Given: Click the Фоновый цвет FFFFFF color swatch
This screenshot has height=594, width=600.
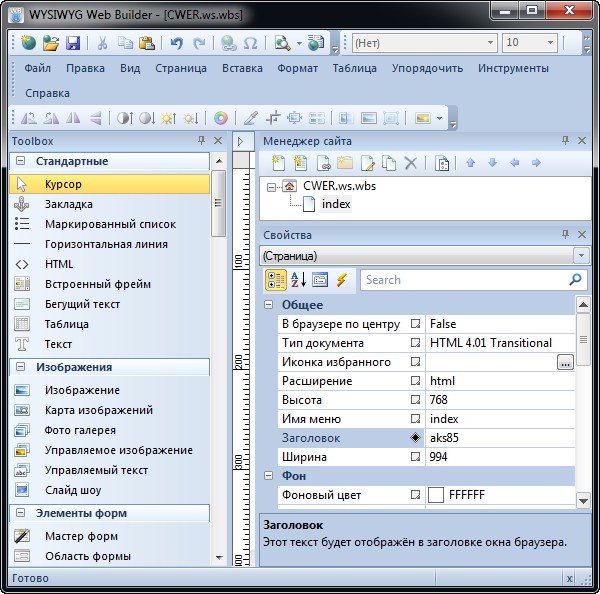Looking at the screenshot, I should pyautogui.click(x=436, y=495).
